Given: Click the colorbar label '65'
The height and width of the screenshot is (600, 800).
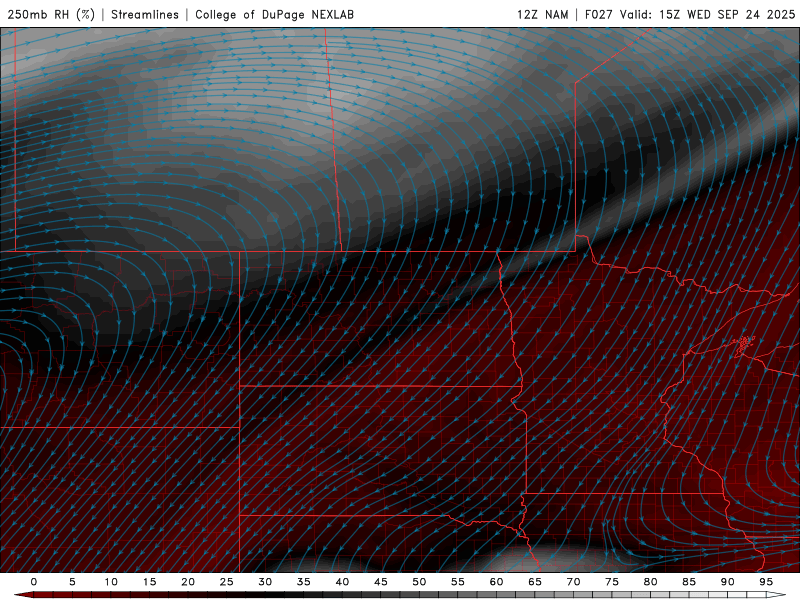Looking at the screenshot, I should [535, 582].
